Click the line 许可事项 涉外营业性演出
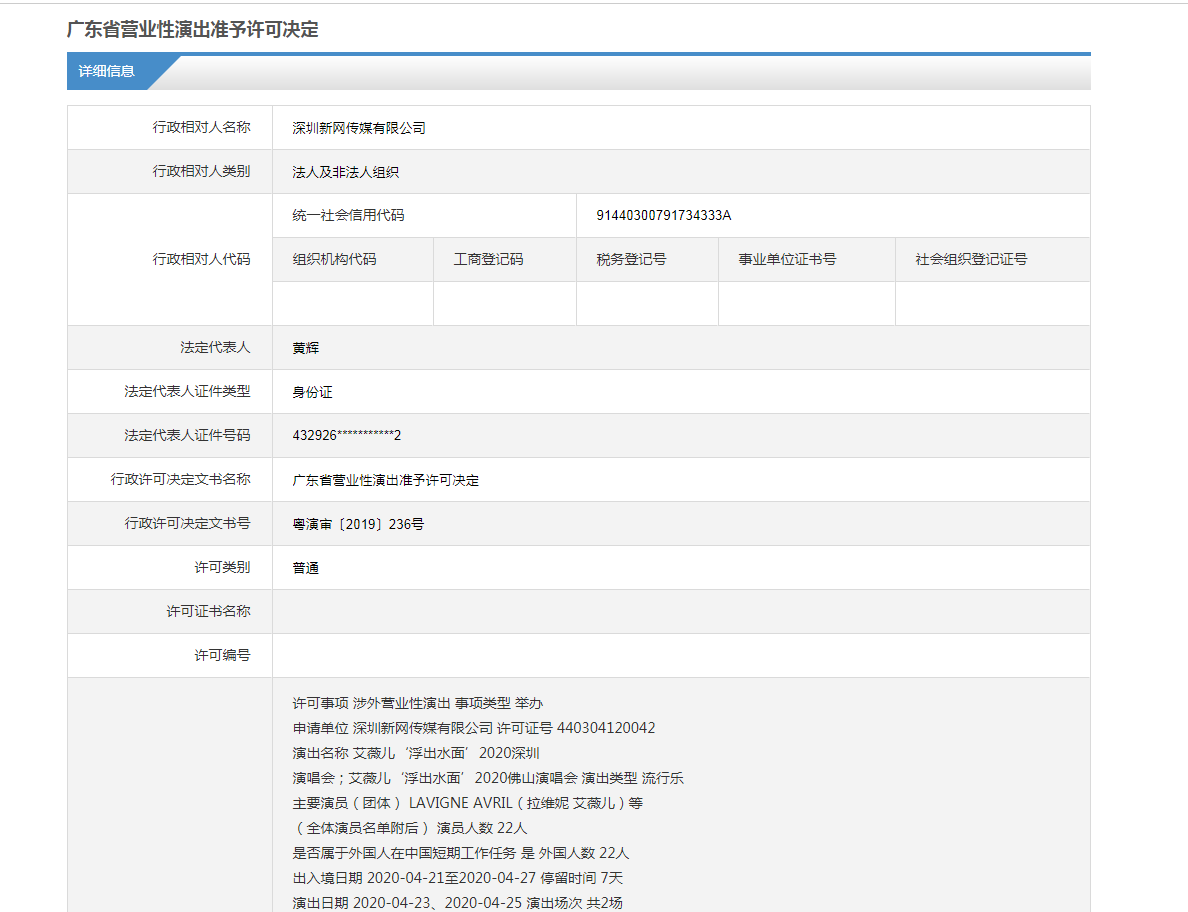The height and width of the screenshot is (912, 1188). [417, 704]
